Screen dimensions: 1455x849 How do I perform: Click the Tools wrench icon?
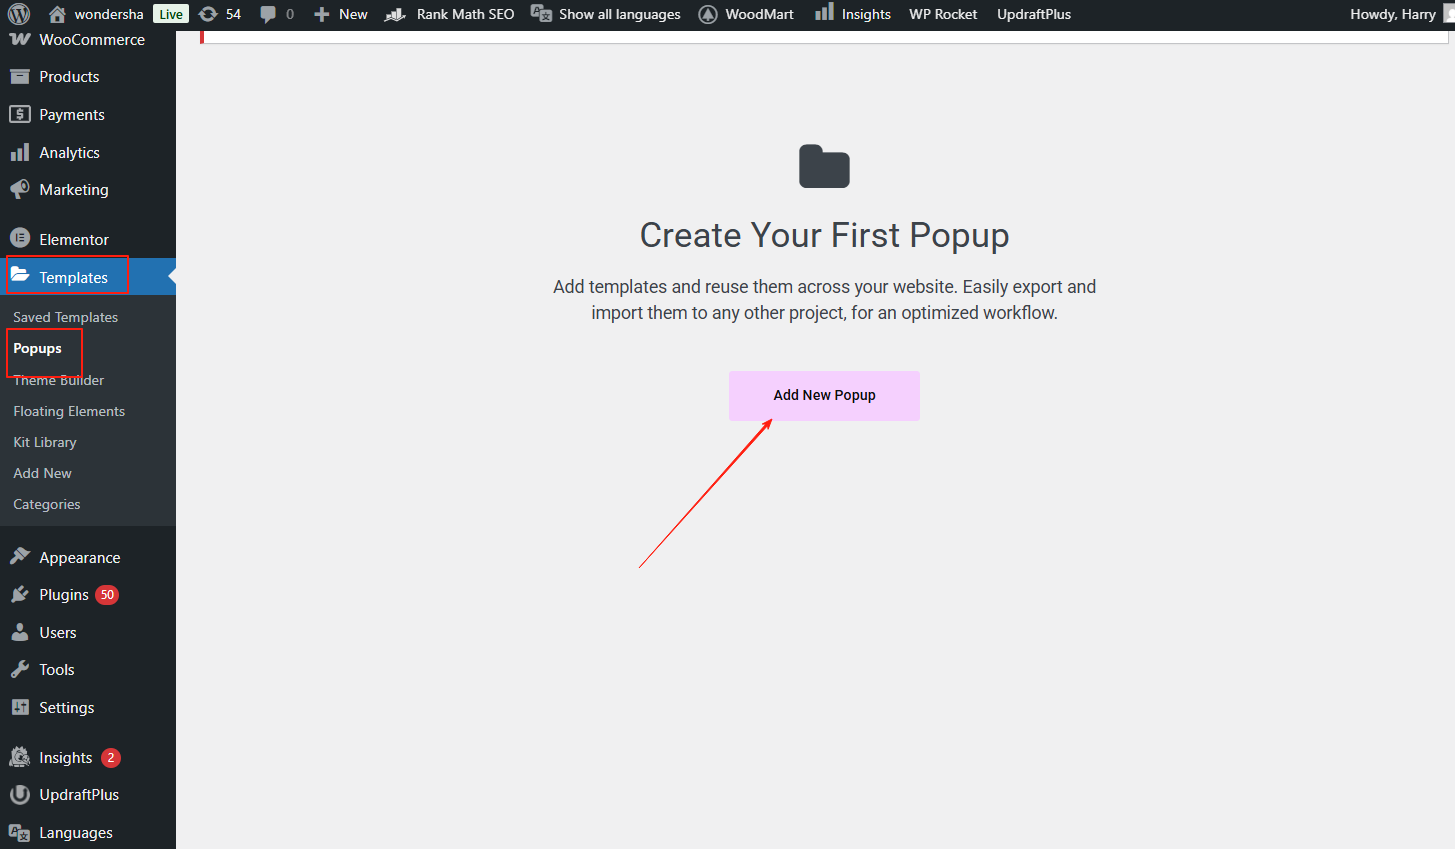tap(20, 670)
